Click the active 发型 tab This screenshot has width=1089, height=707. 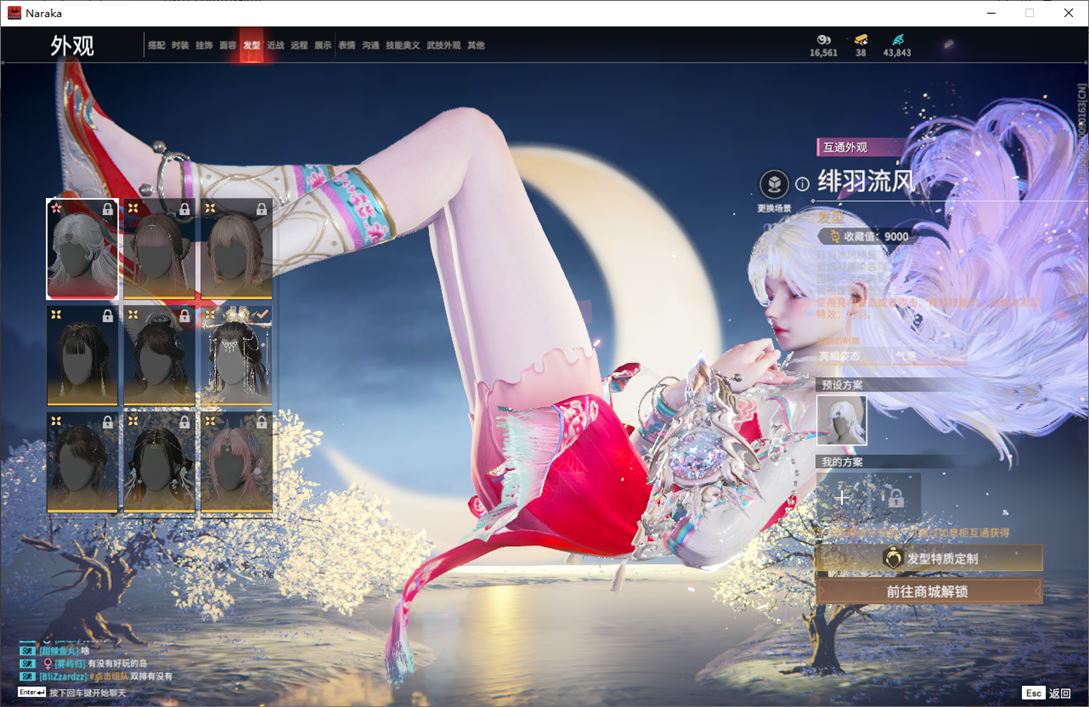coord(251,45)
